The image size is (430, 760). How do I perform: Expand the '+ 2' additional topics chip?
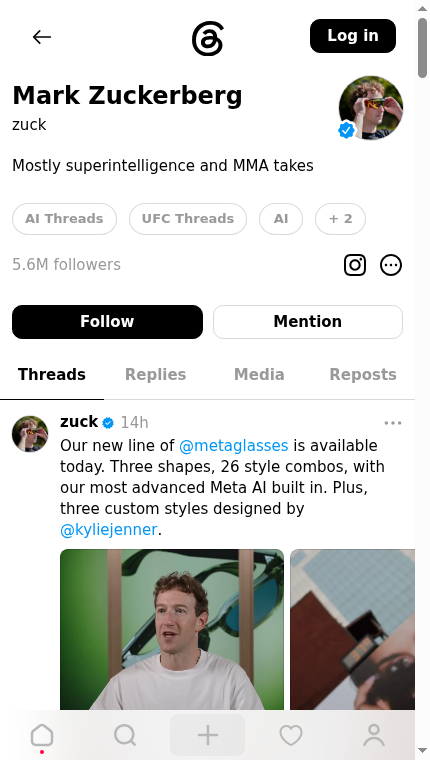(x=340, y=219)
